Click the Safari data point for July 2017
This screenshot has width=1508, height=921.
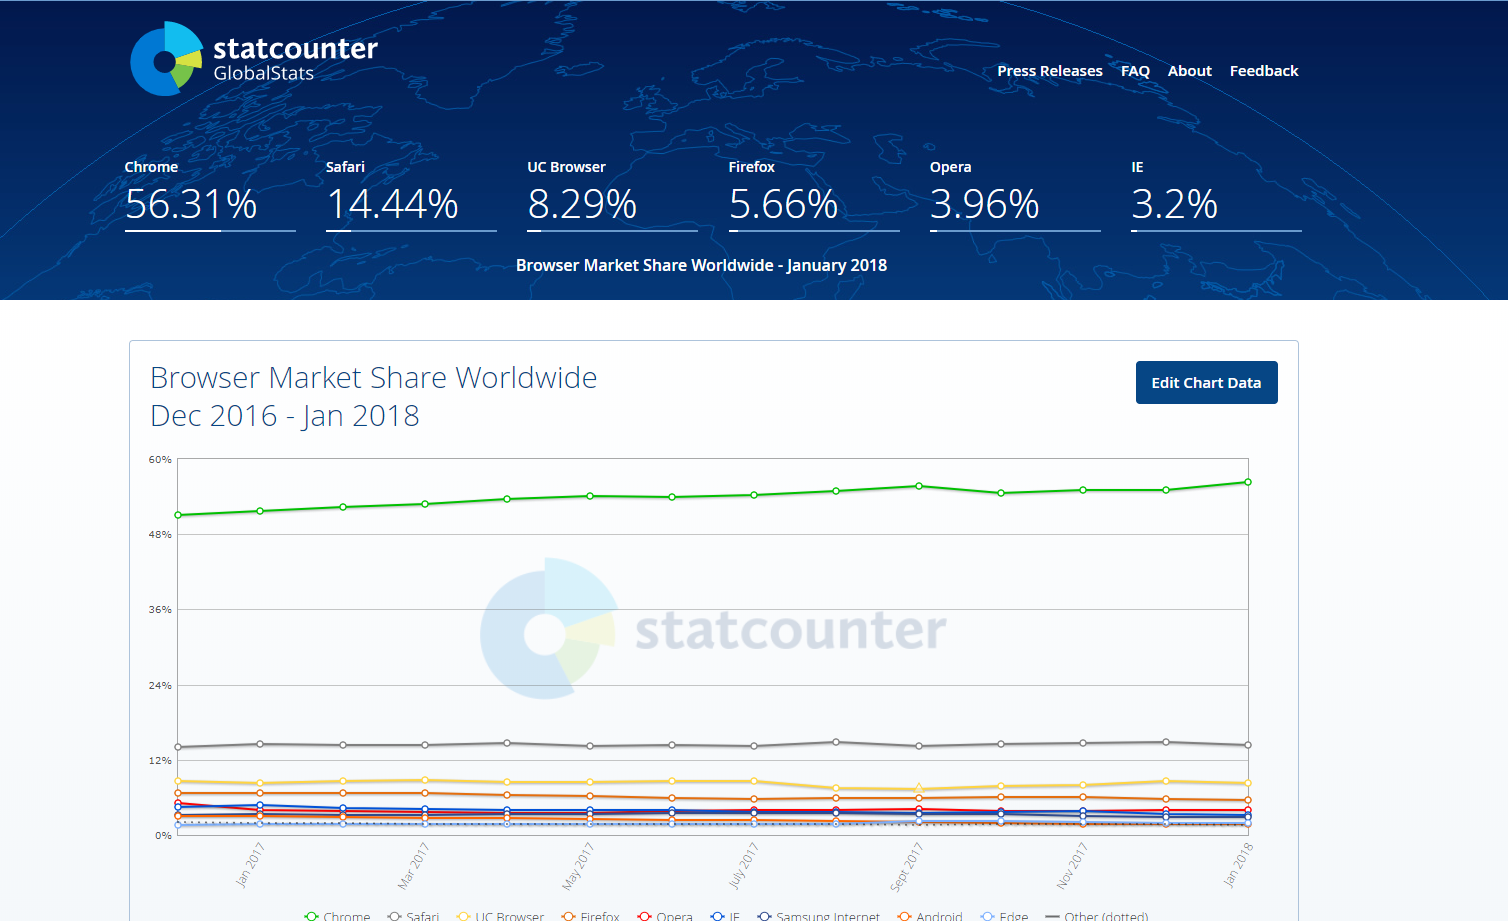(754, 746)
